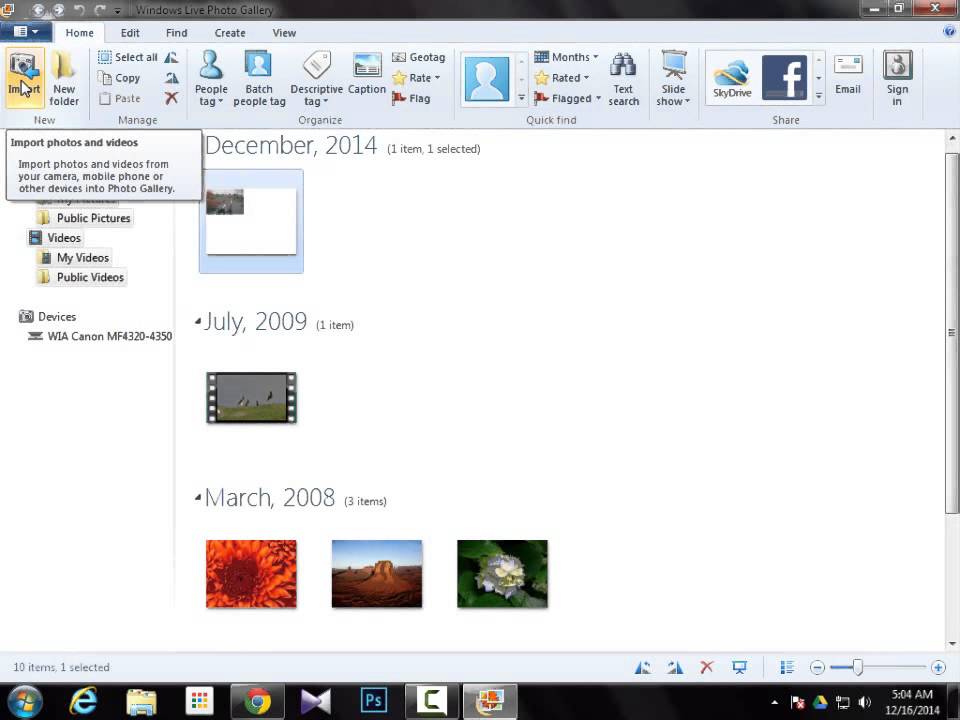Image resolution: width=960 pixels, height=720 pixels.
Task: Open the View tab
Action: pos(283,32)
